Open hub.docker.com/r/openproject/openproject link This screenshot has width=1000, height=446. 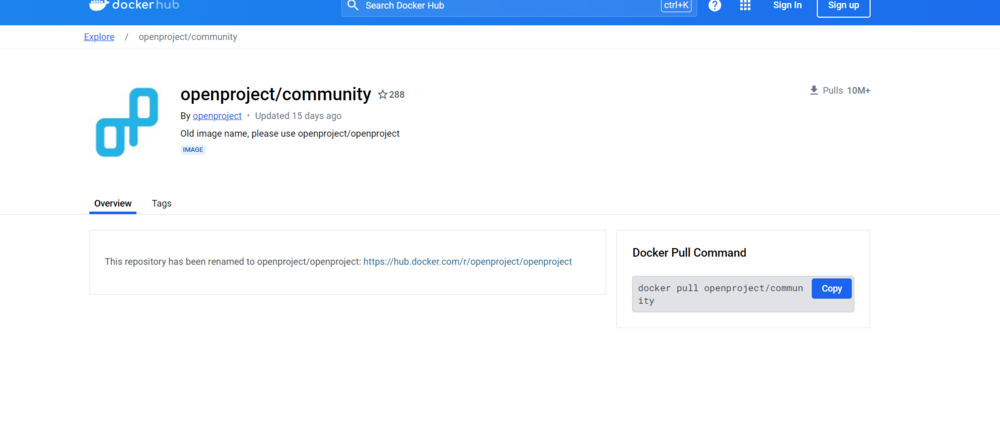pos(467,262)
